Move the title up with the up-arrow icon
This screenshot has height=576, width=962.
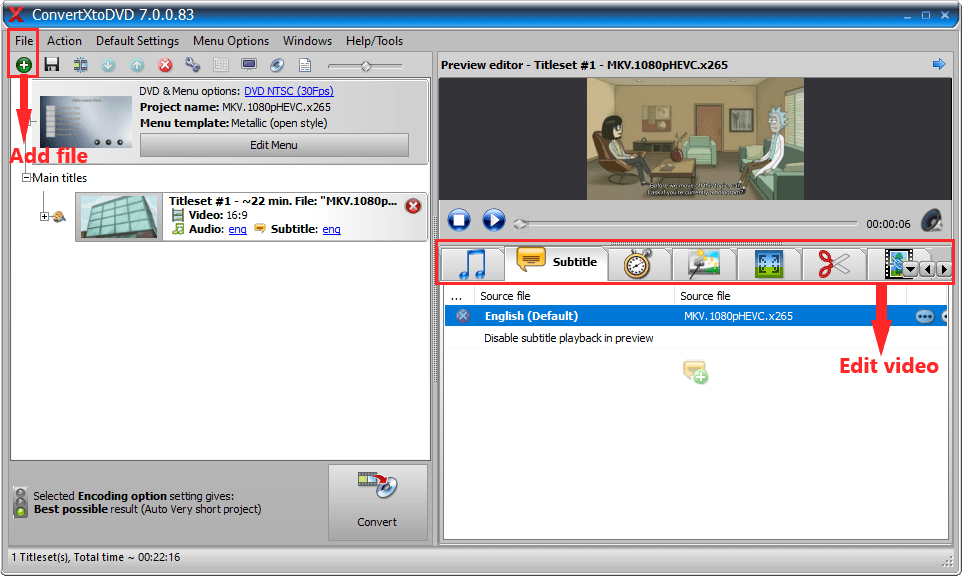[135, 64]
